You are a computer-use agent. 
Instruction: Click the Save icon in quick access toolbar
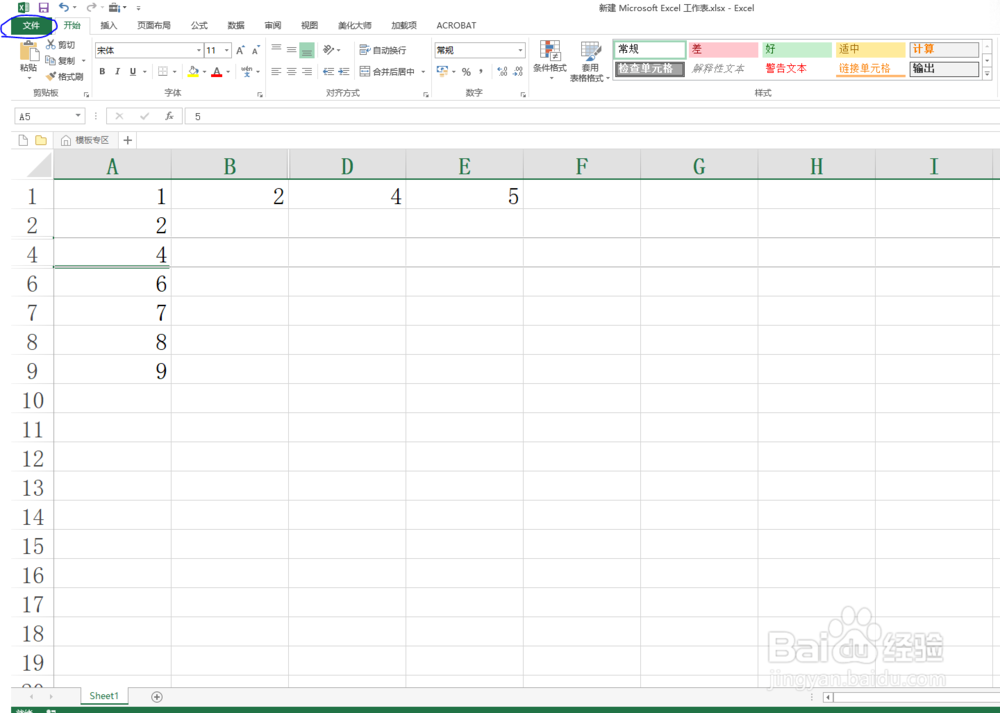tap(43, 8)
